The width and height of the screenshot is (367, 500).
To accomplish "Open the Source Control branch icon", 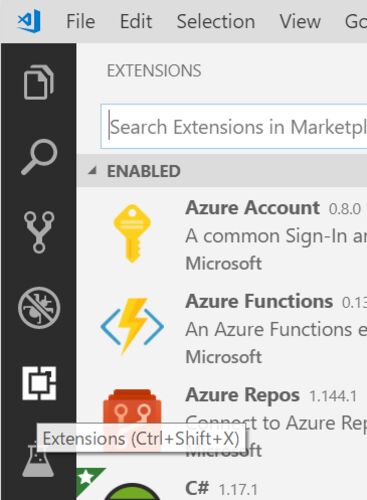I will (39, 232).
